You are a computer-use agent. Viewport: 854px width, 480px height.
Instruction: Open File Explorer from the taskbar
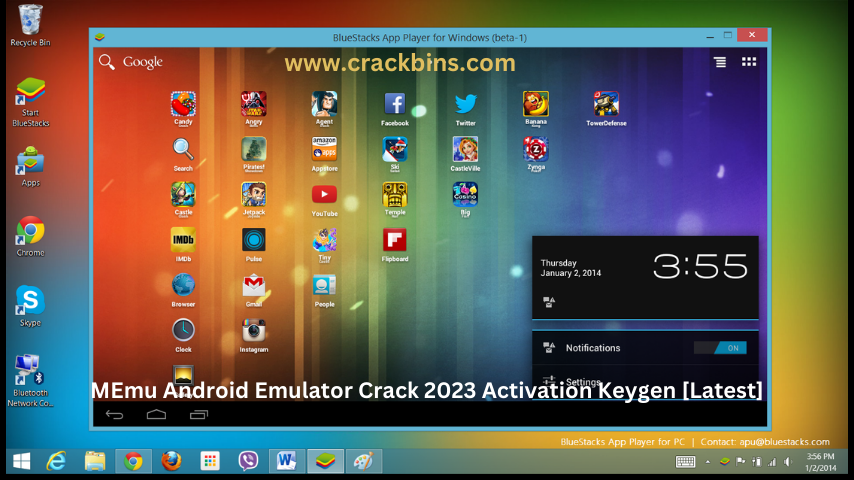95,461
